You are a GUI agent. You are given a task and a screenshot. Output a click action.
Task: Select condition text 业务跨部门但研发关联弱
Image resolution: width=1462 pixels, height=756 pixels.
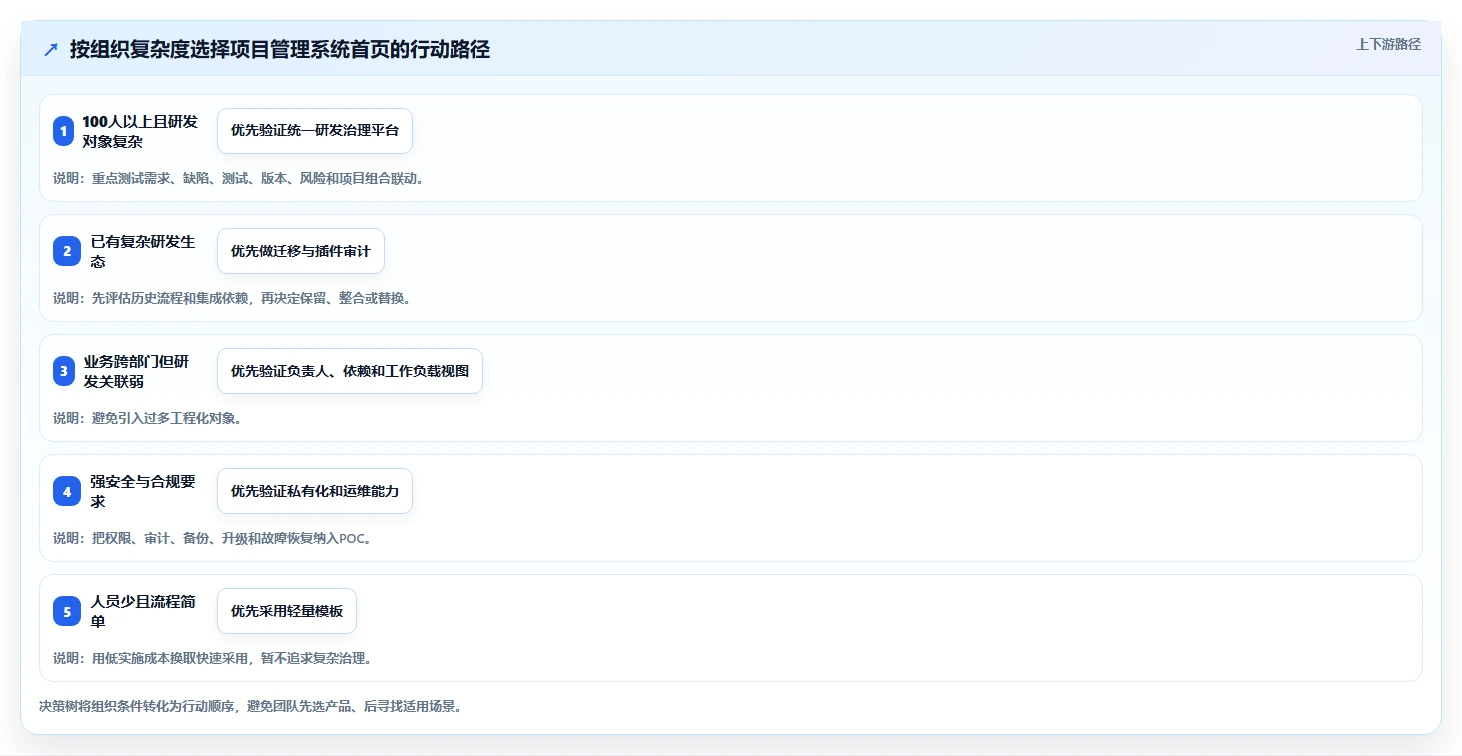pos(136,371)
